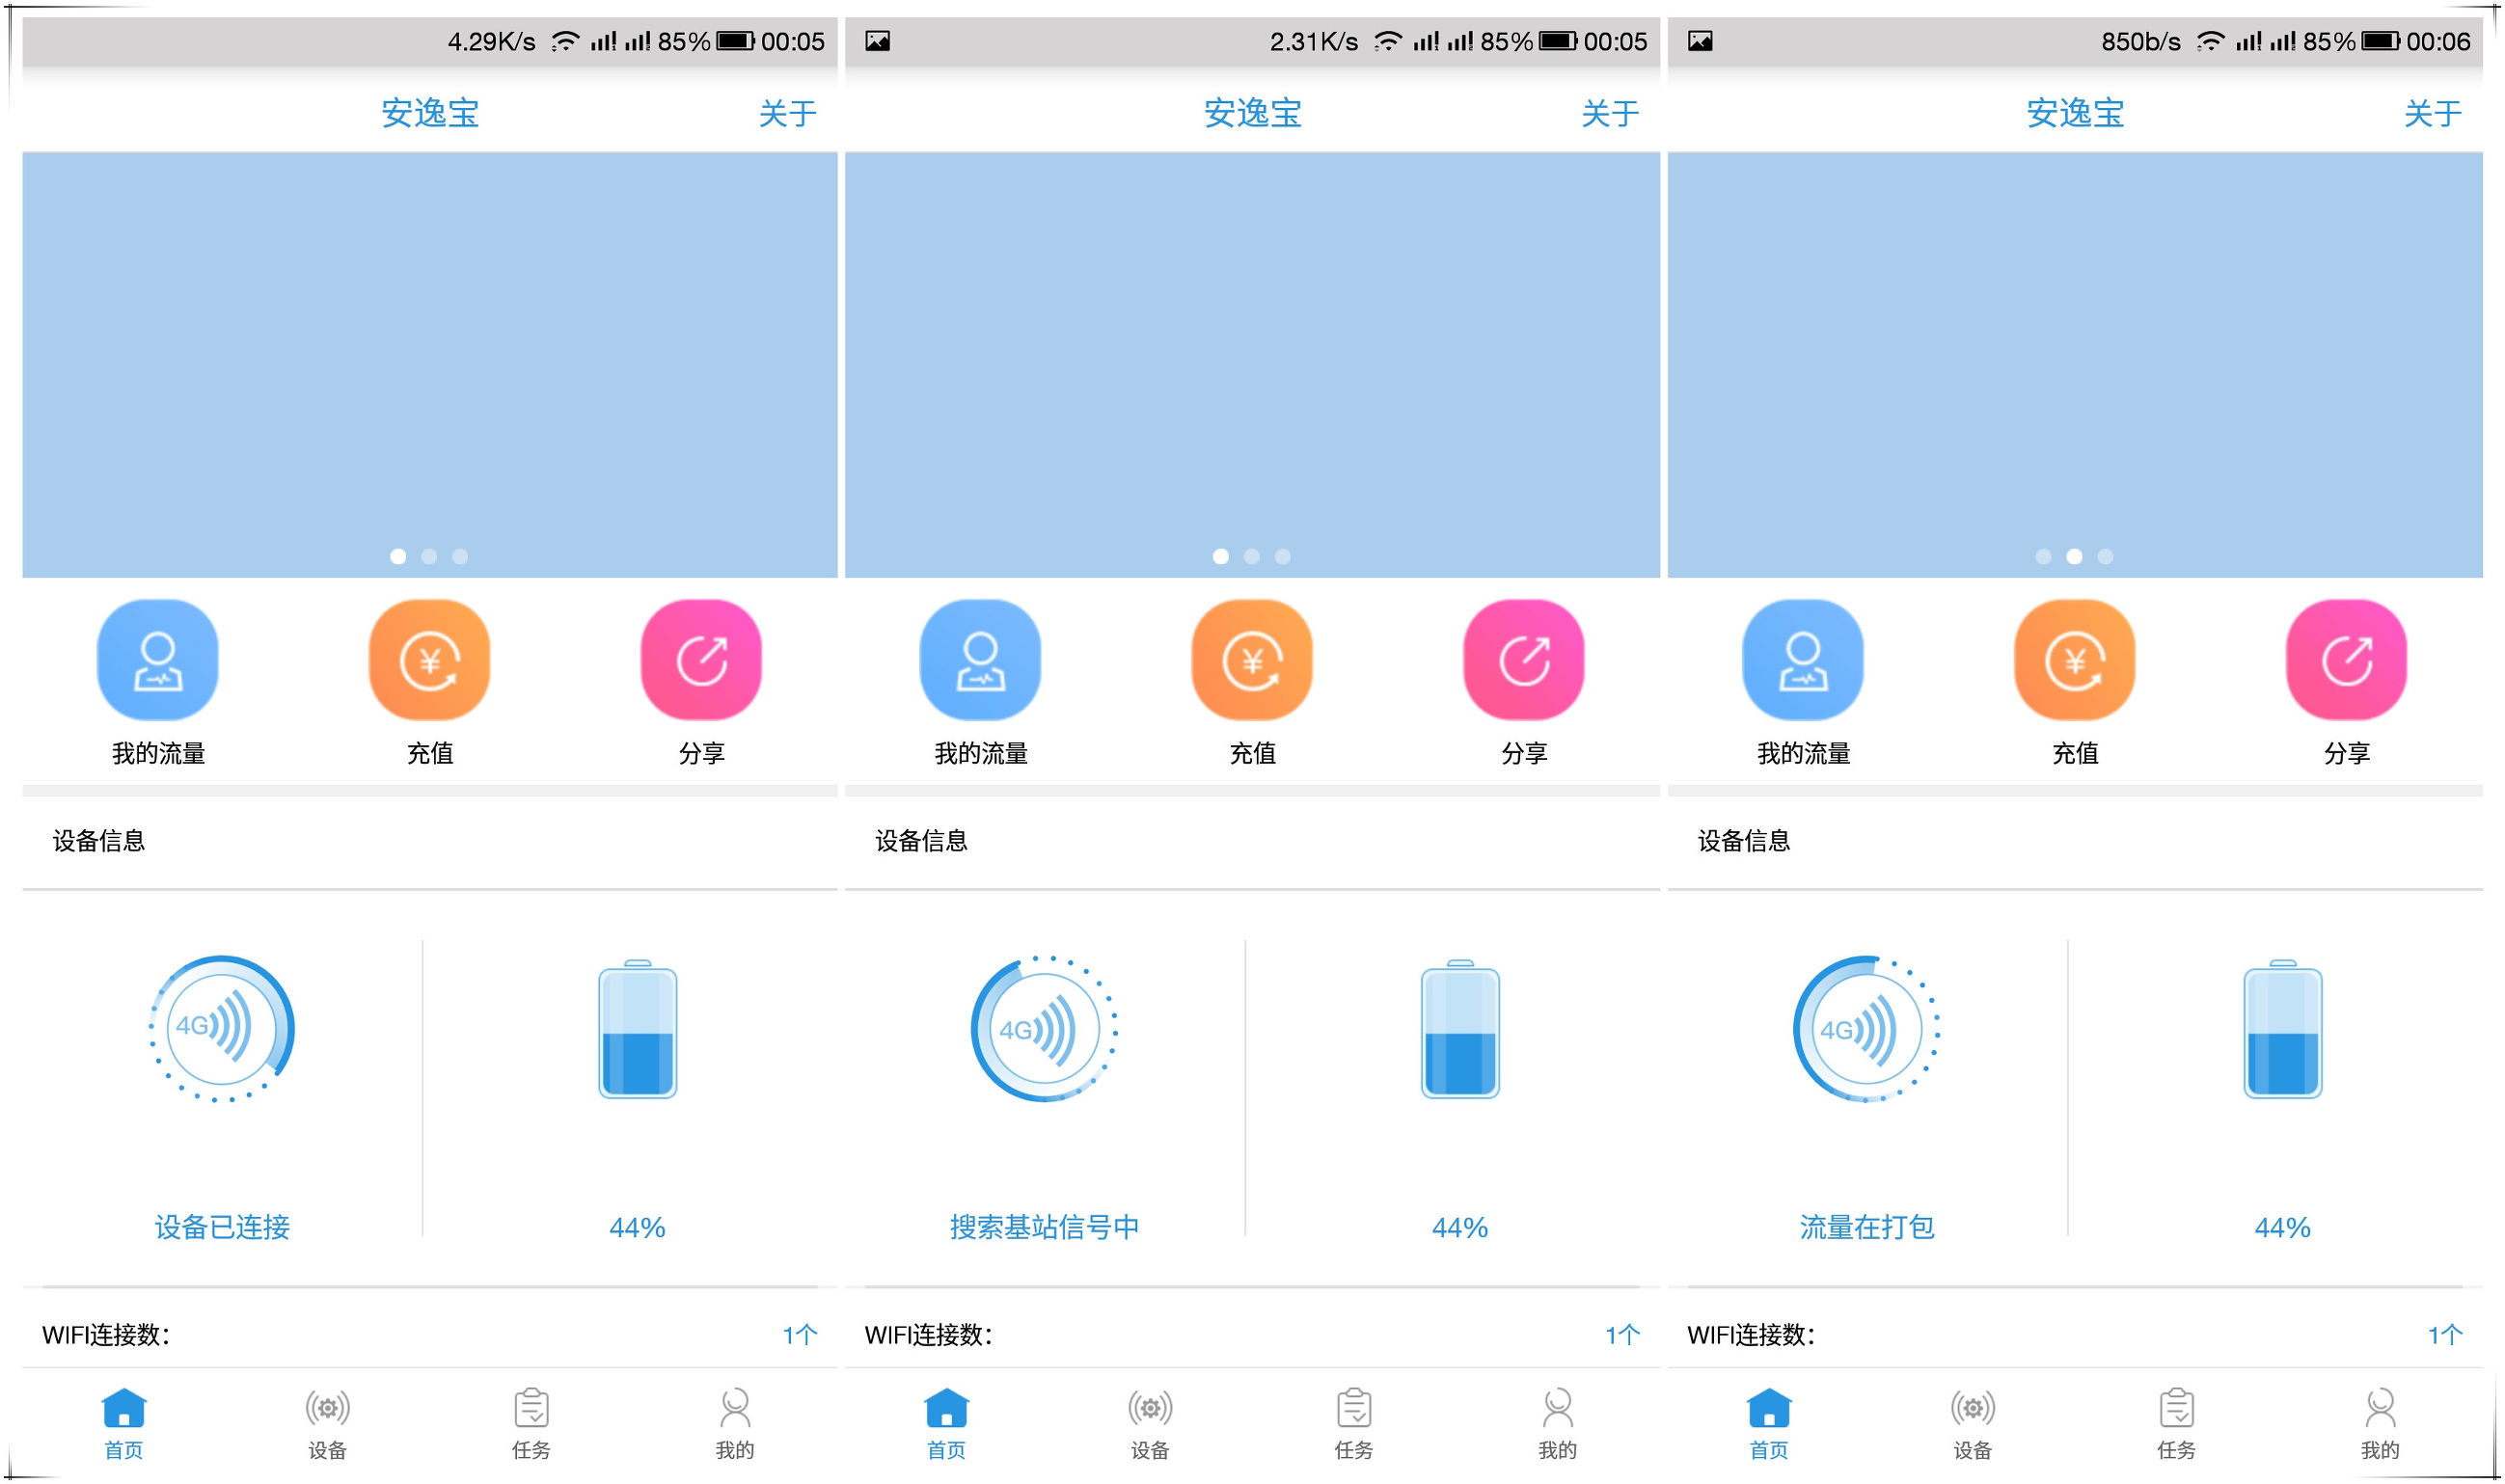Tap the battery icon in device info

point(636,1035)
